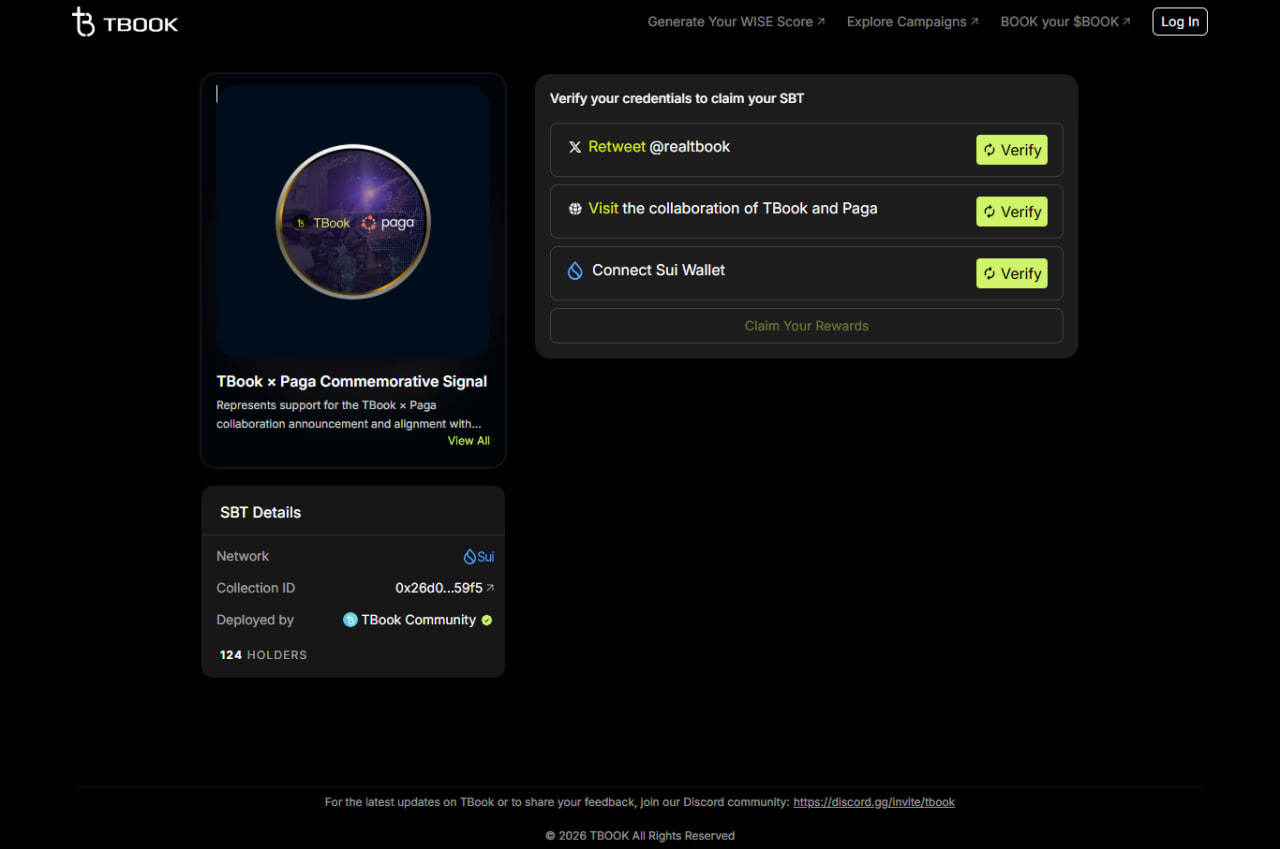Verify the Connect Sui Wallet task
This screenshot has width=1280, height=849.
tap(1012, 273)
